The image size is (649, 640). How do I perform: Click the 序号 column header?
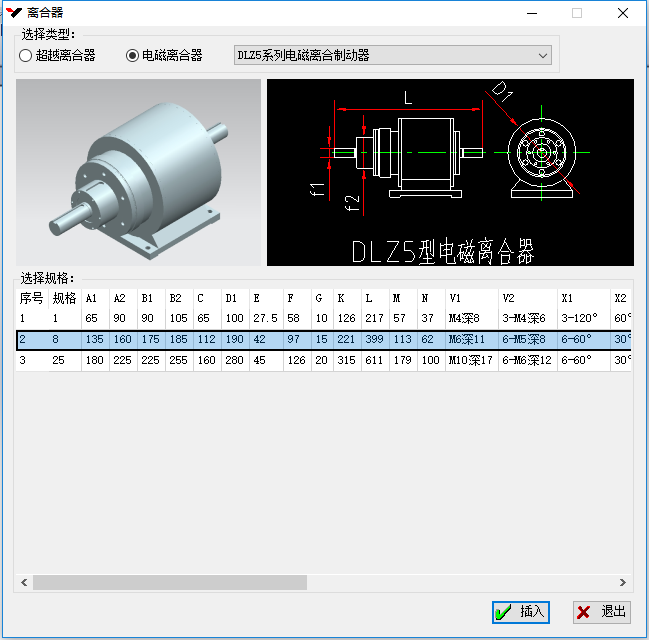[x=31, y=298]
